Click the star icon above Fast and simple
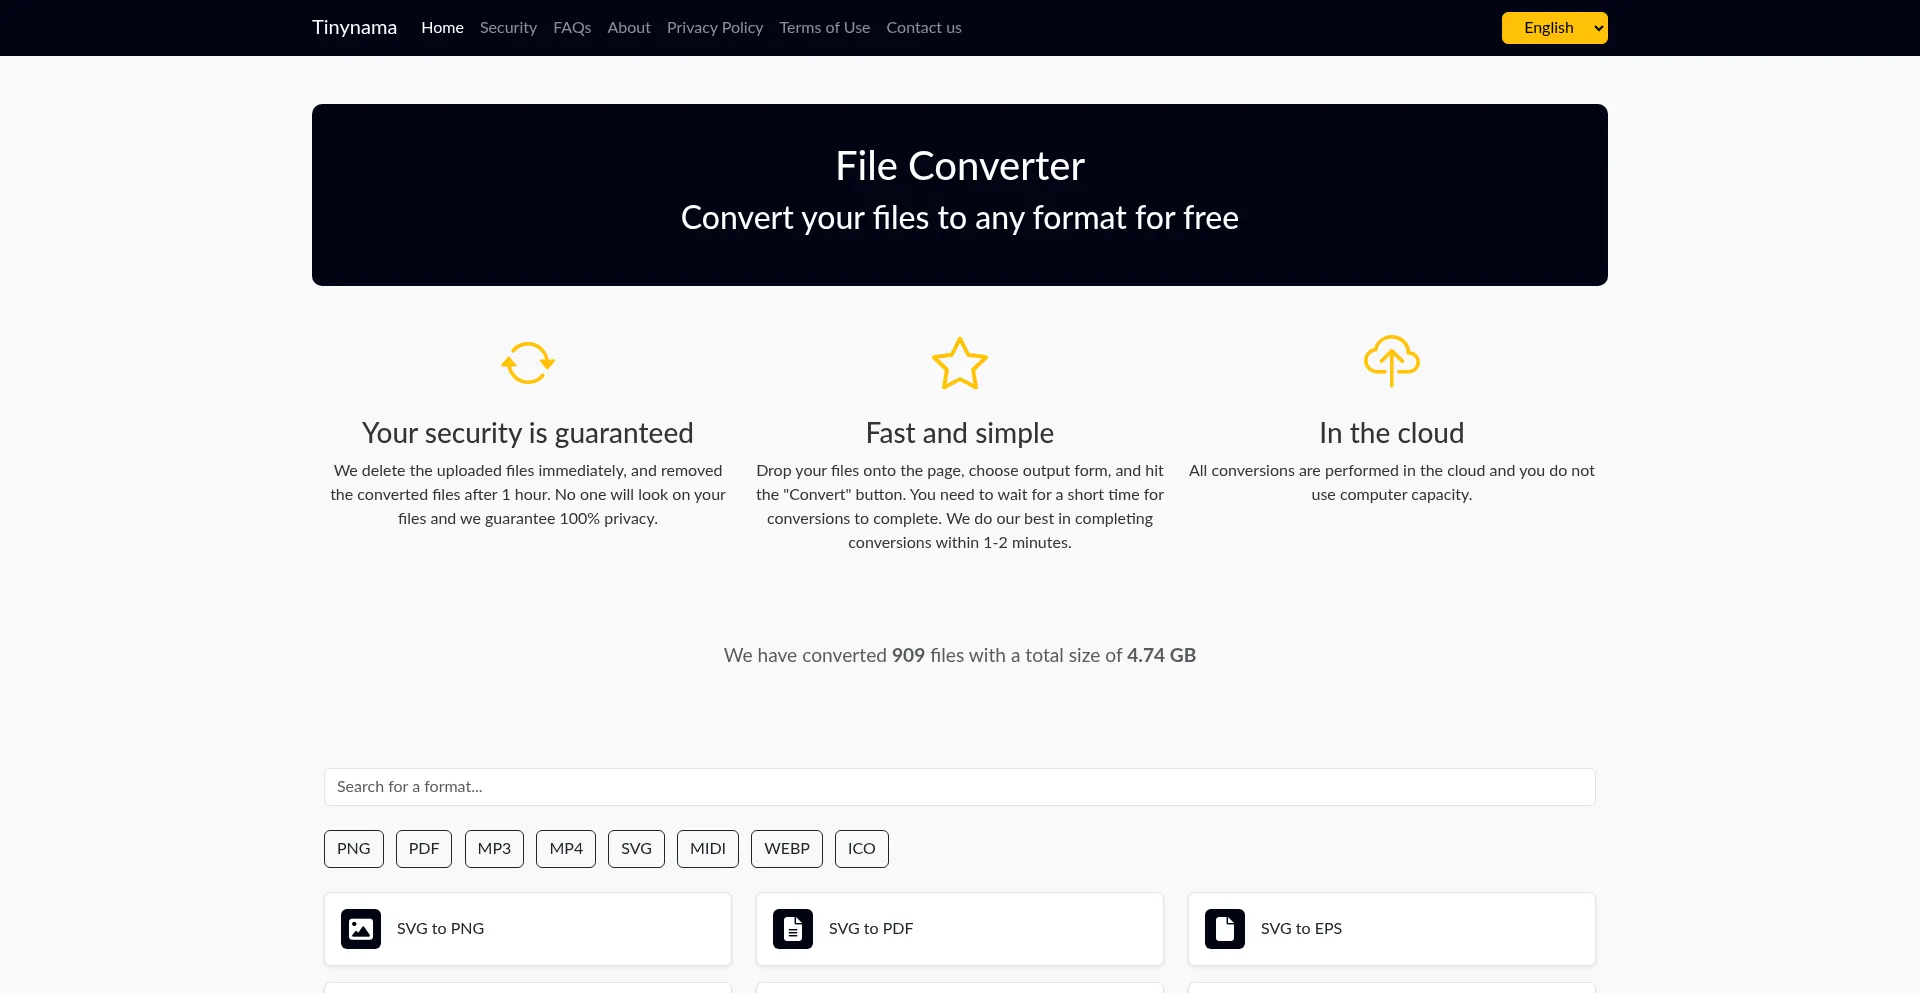The width and height of the screenshot is (1920, 993). [x=959, y=363]
